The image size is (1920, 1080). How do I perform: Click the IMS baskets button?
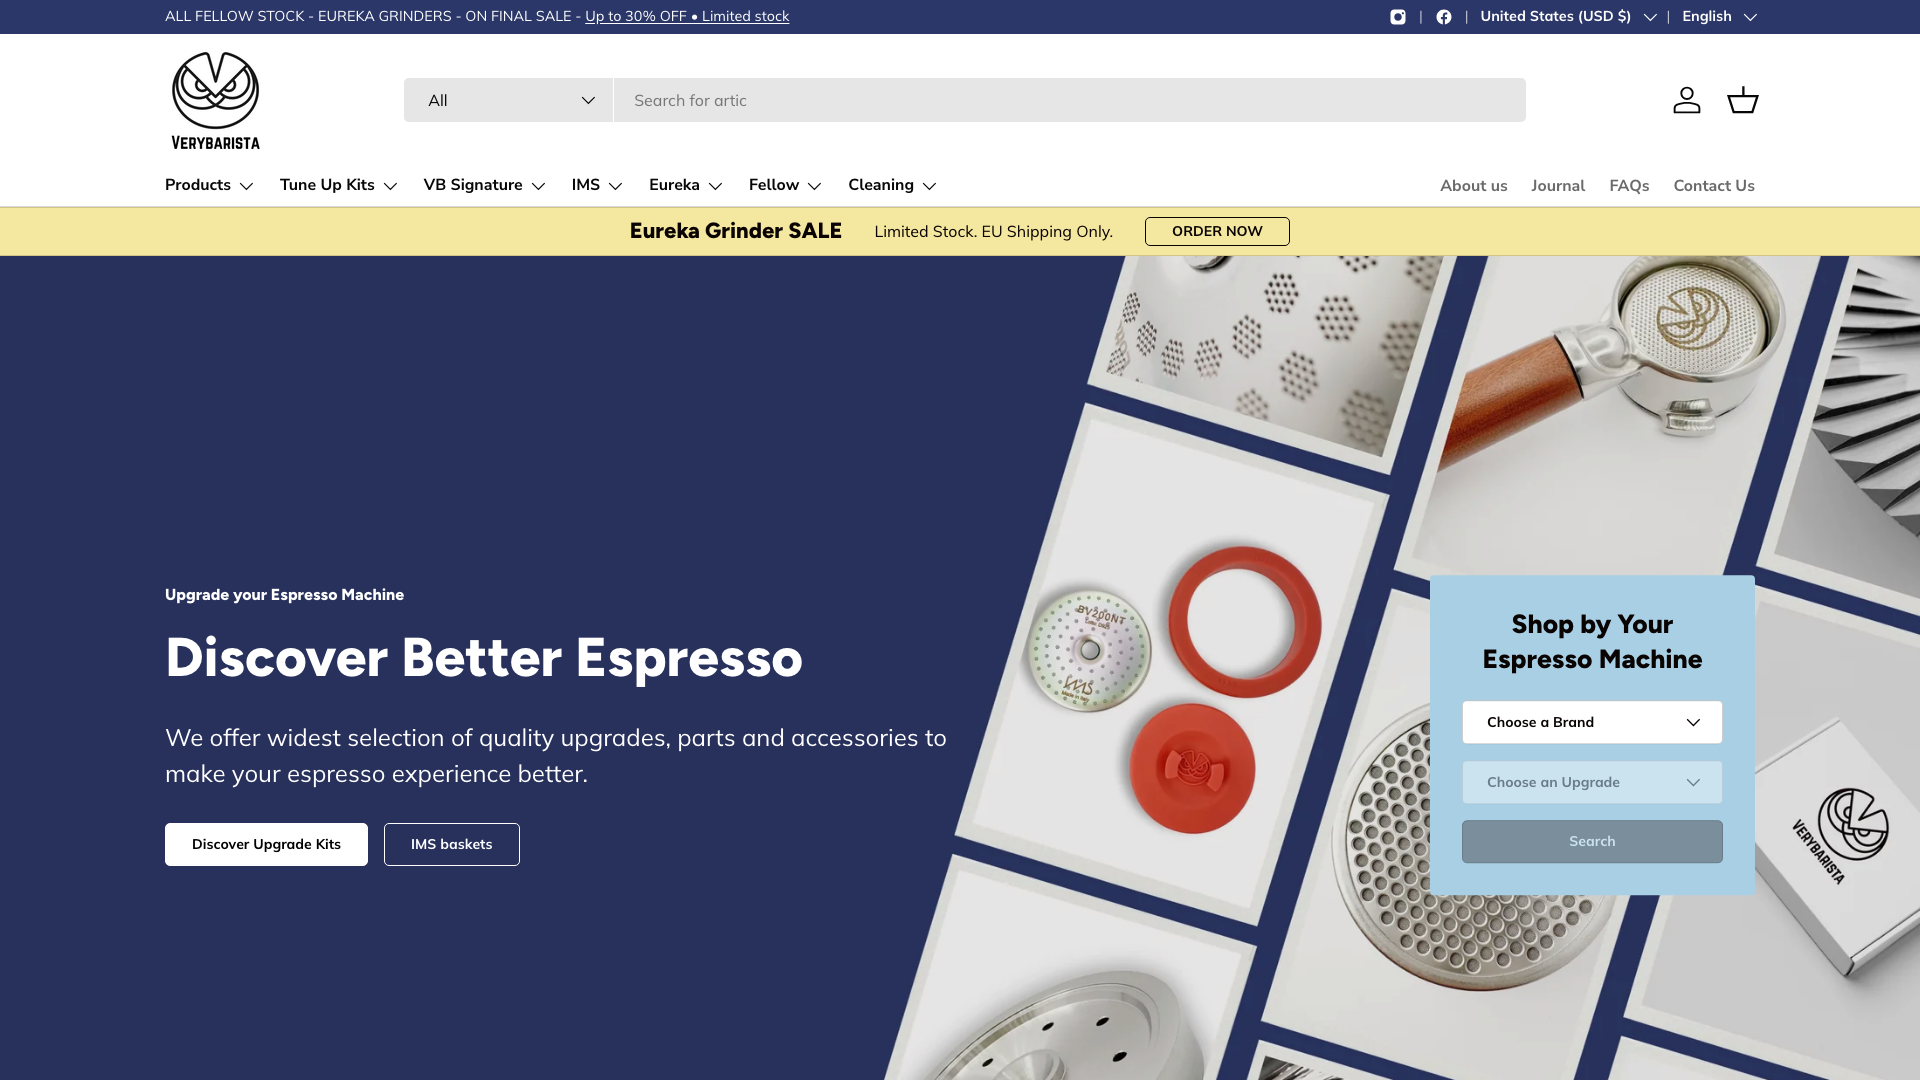pos(451,844)
